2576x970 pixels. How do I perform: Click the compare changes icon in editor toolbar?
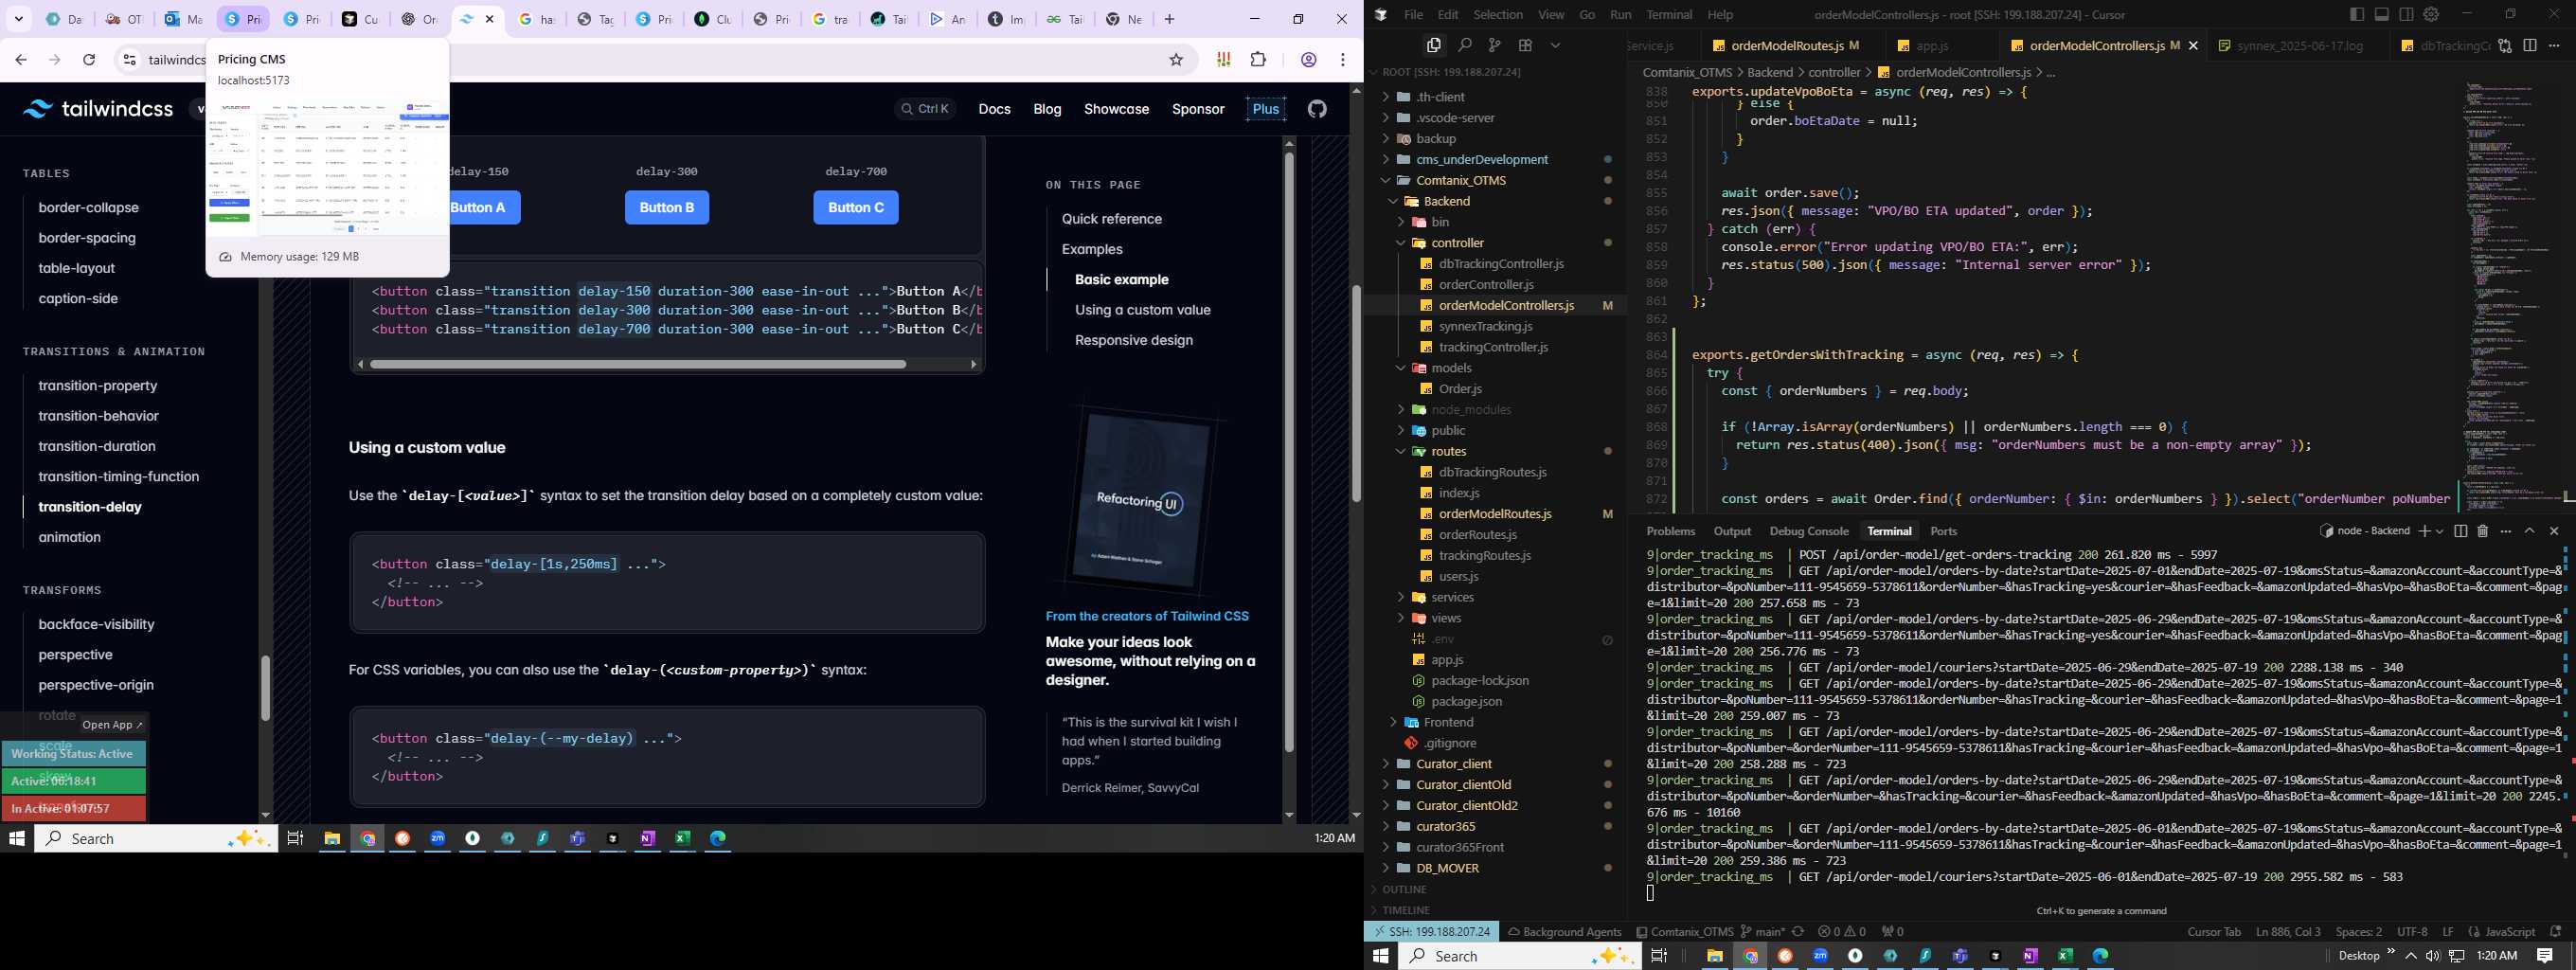[x=2505, y=45]
